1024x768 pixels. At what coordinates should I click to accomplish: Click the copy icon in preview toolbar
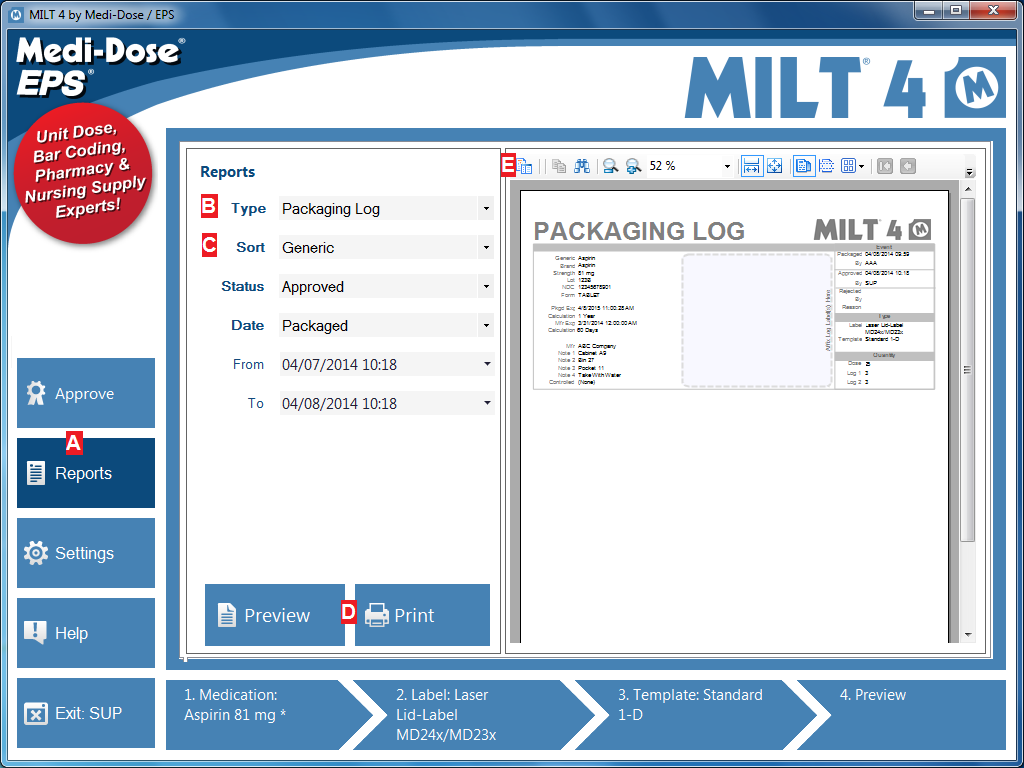(x=559, y=167)
